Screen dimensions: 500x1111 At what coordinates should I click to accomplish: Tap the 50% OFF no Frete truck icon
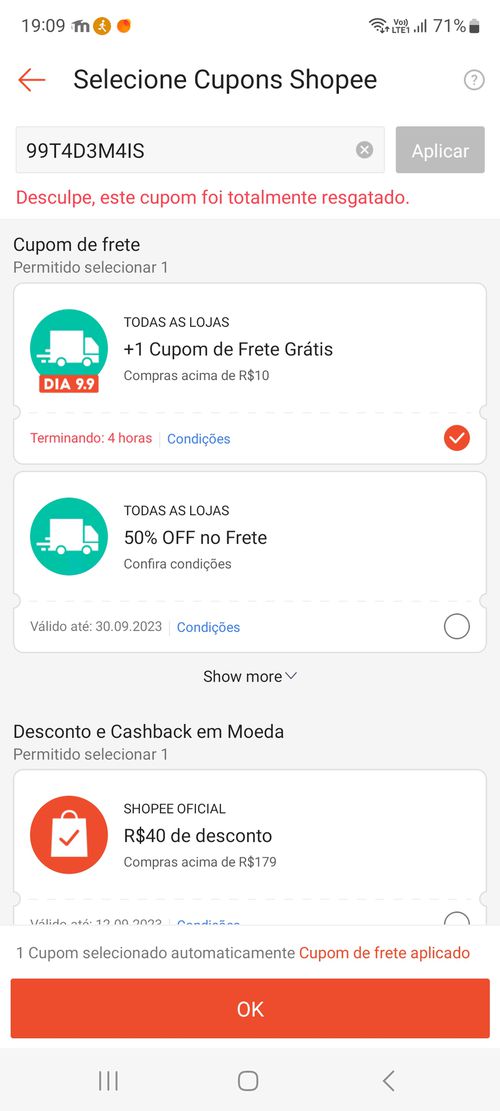point(69,536)
